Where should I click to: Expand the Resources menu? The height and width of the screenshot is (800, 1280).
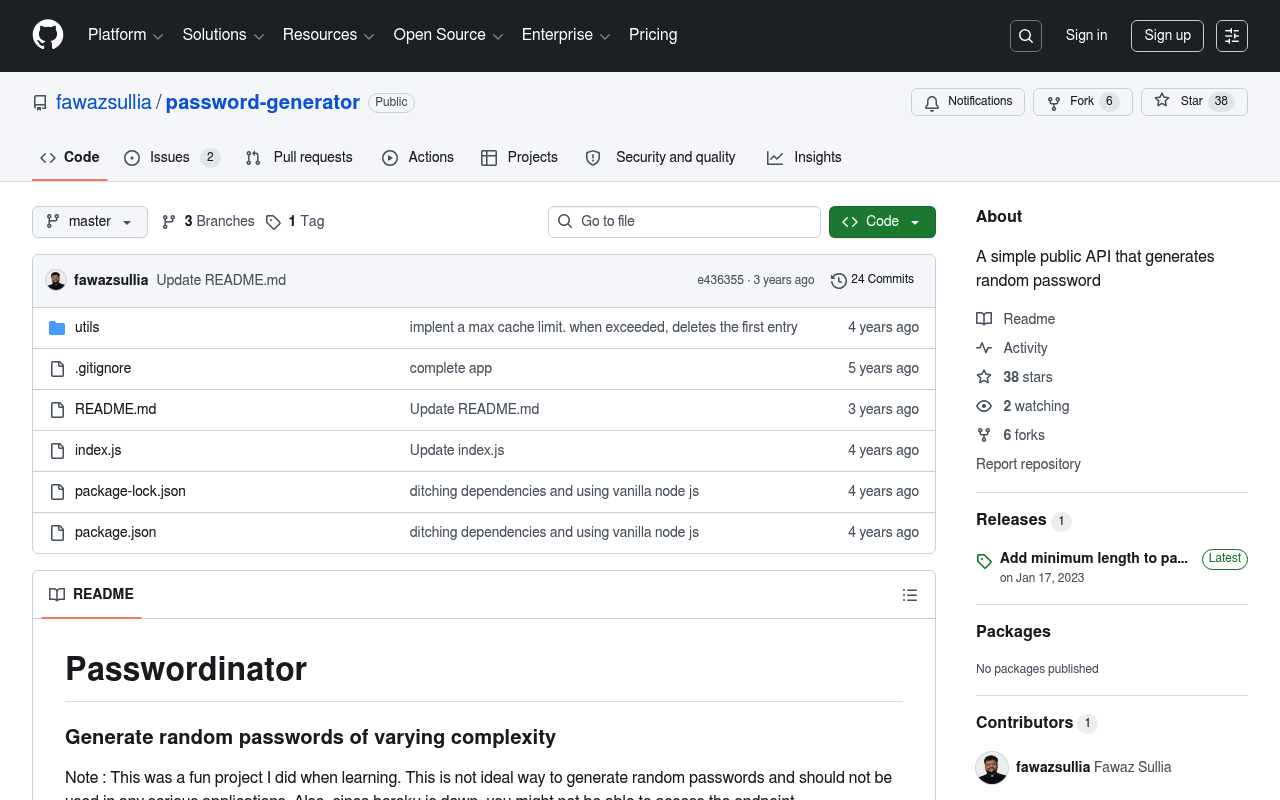pos(328,35)
